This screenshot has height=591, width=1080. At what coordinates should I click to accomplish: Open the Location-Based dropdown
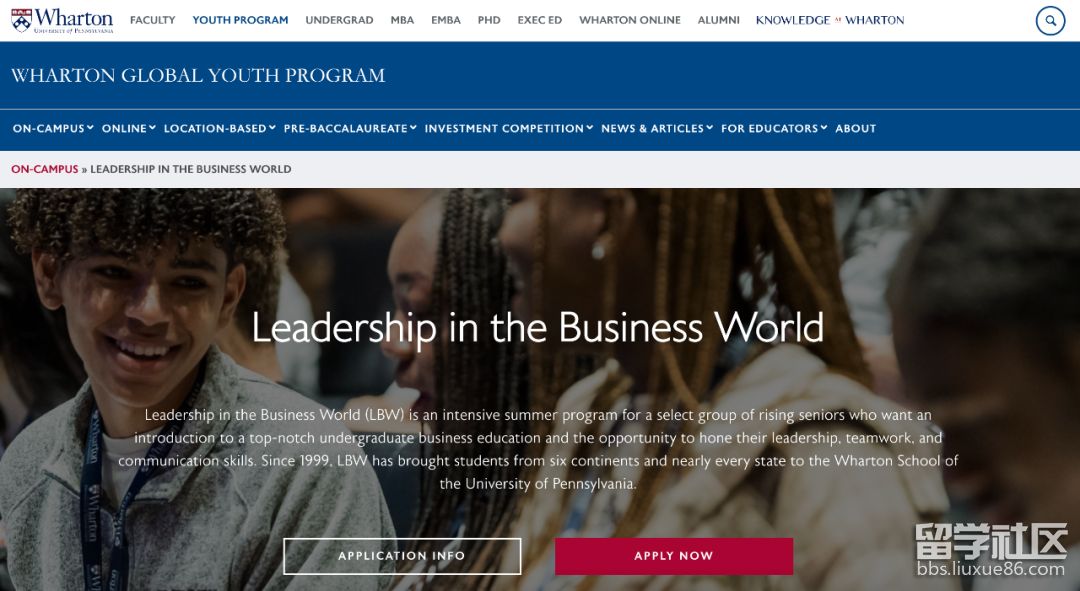pyautogui.click(x=220, y=128)
